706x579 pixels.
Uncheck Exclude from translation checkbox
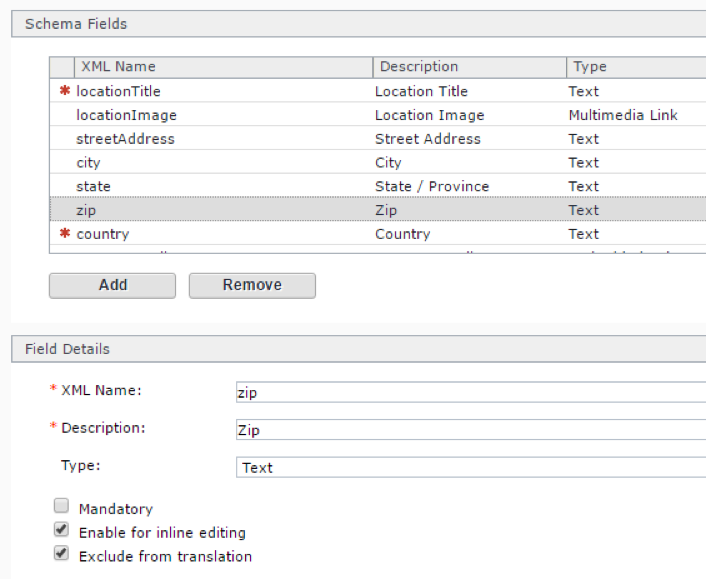click(x=62, y=554)
